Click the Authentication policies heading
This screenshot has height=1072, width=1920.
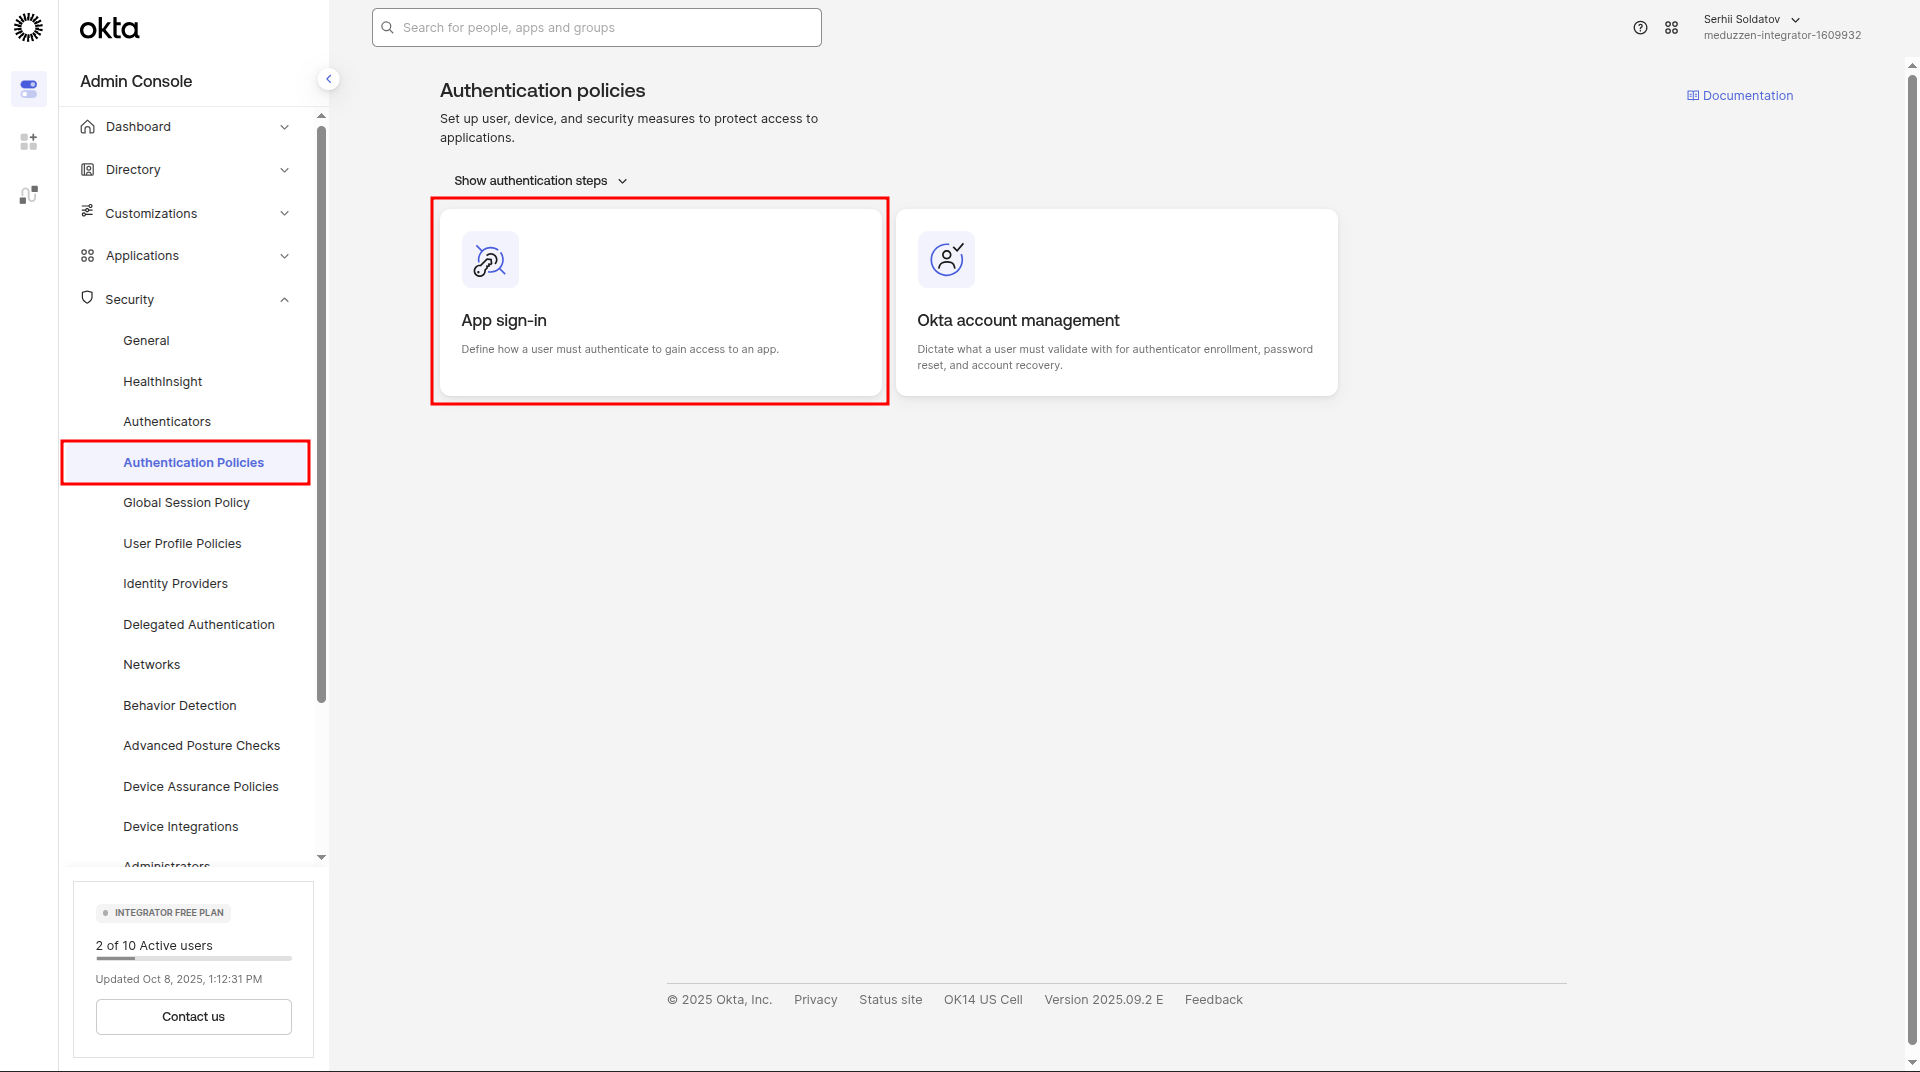click(x=543, y=91)
